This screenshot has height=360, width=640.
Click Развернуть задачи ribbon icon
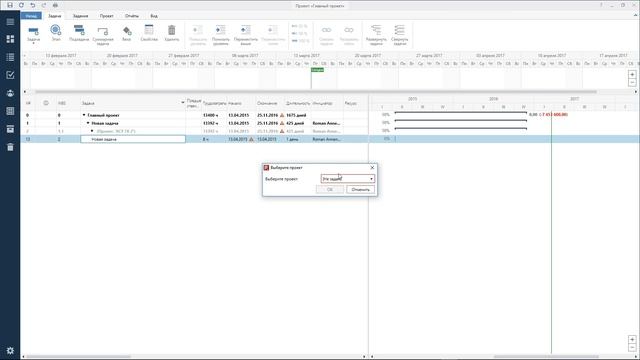tap(376, 35)
